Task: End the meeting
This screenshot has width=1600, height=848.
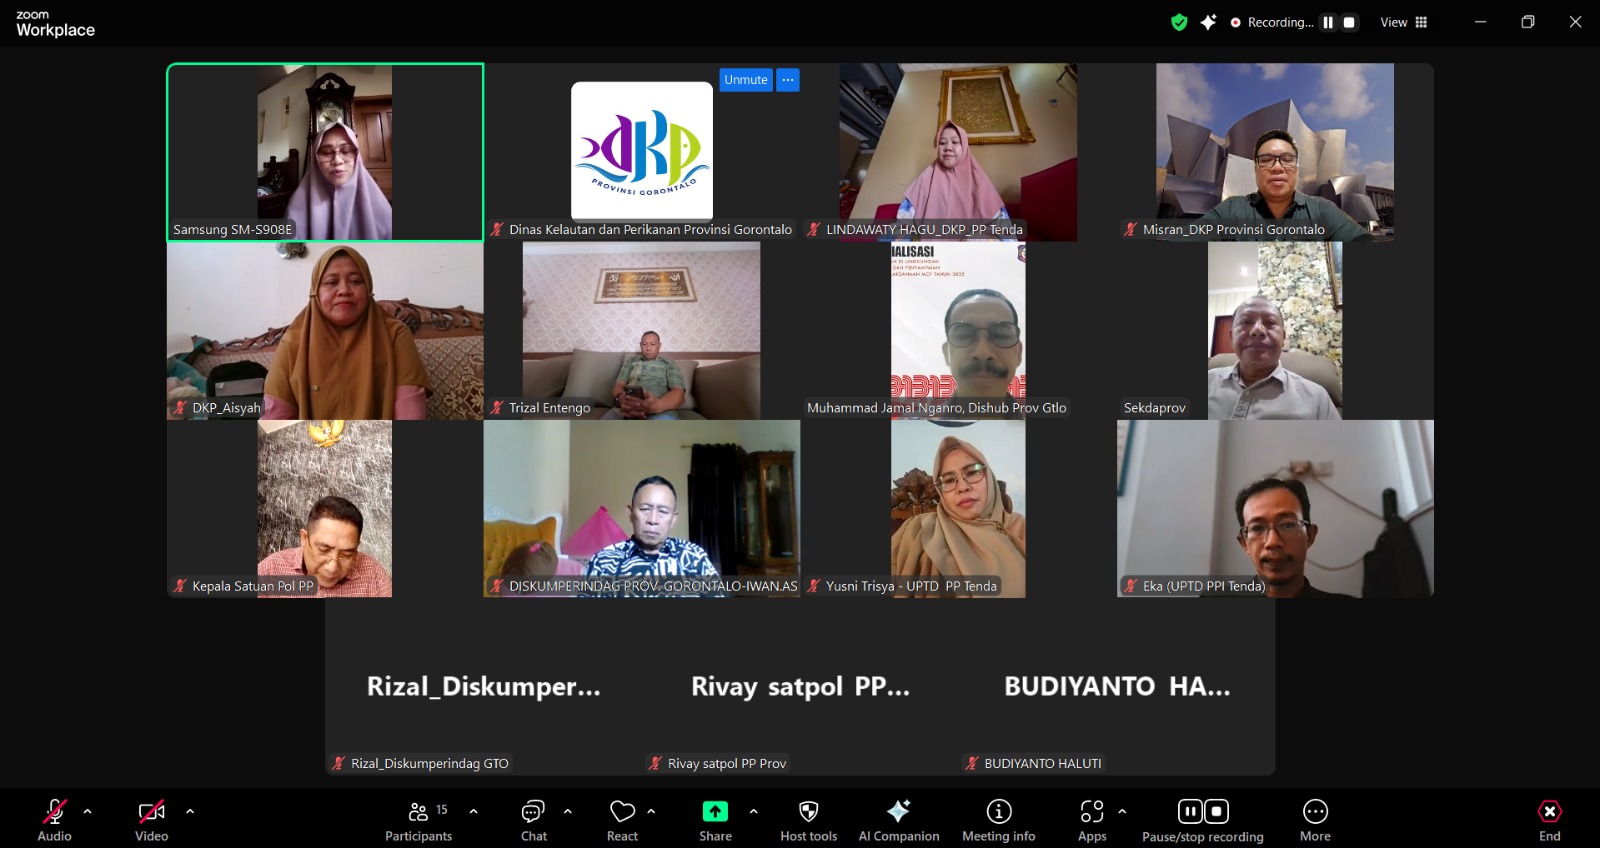Action: [1549, 820]
